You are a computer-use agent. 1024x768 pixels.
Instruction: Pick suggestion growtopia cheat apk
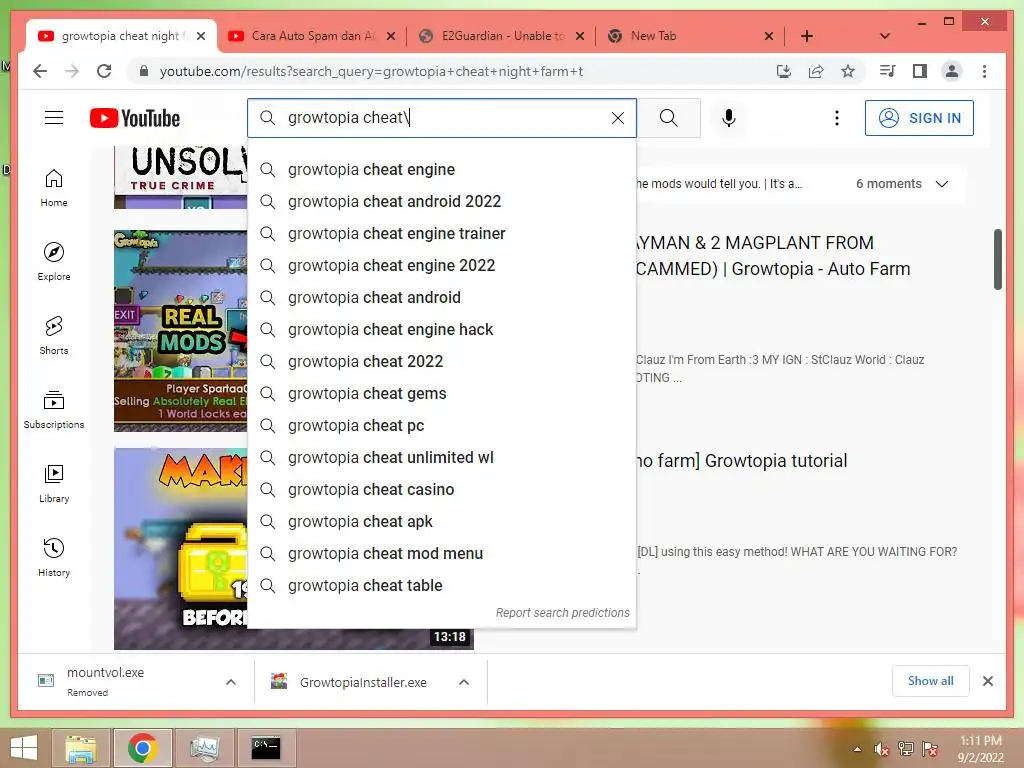(x=441, y=522)
